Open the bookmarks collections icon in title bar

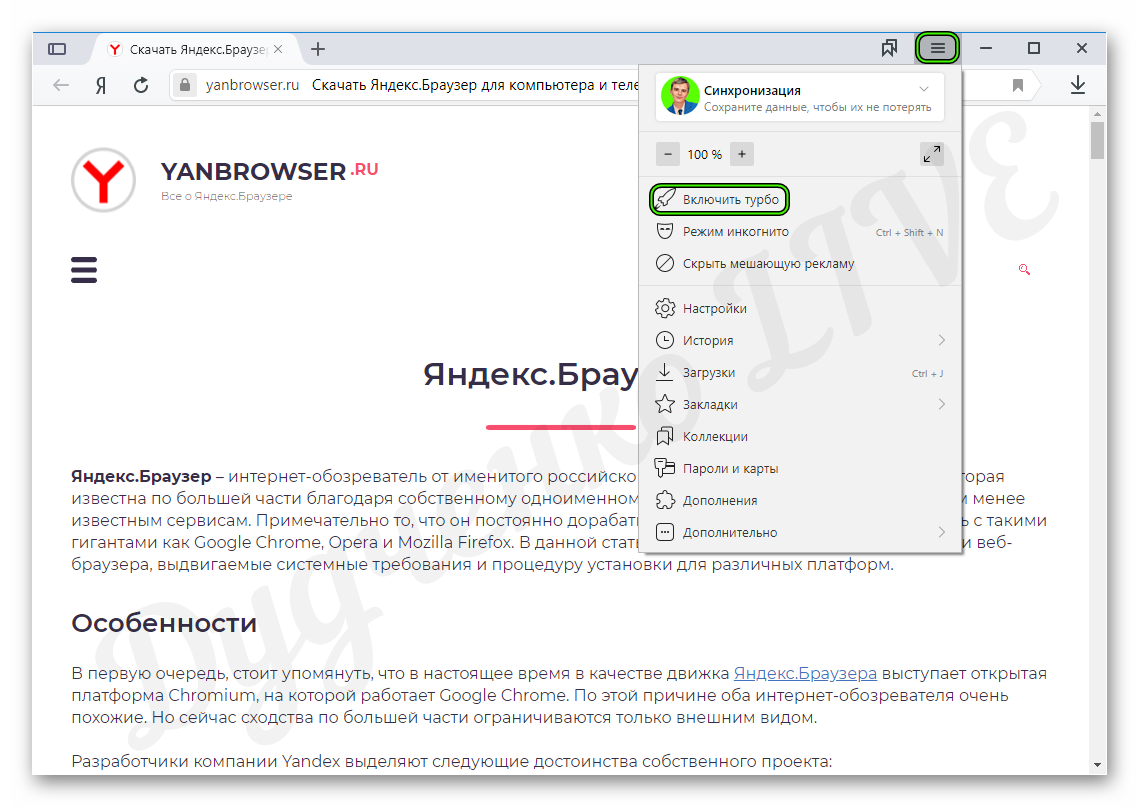889,49
